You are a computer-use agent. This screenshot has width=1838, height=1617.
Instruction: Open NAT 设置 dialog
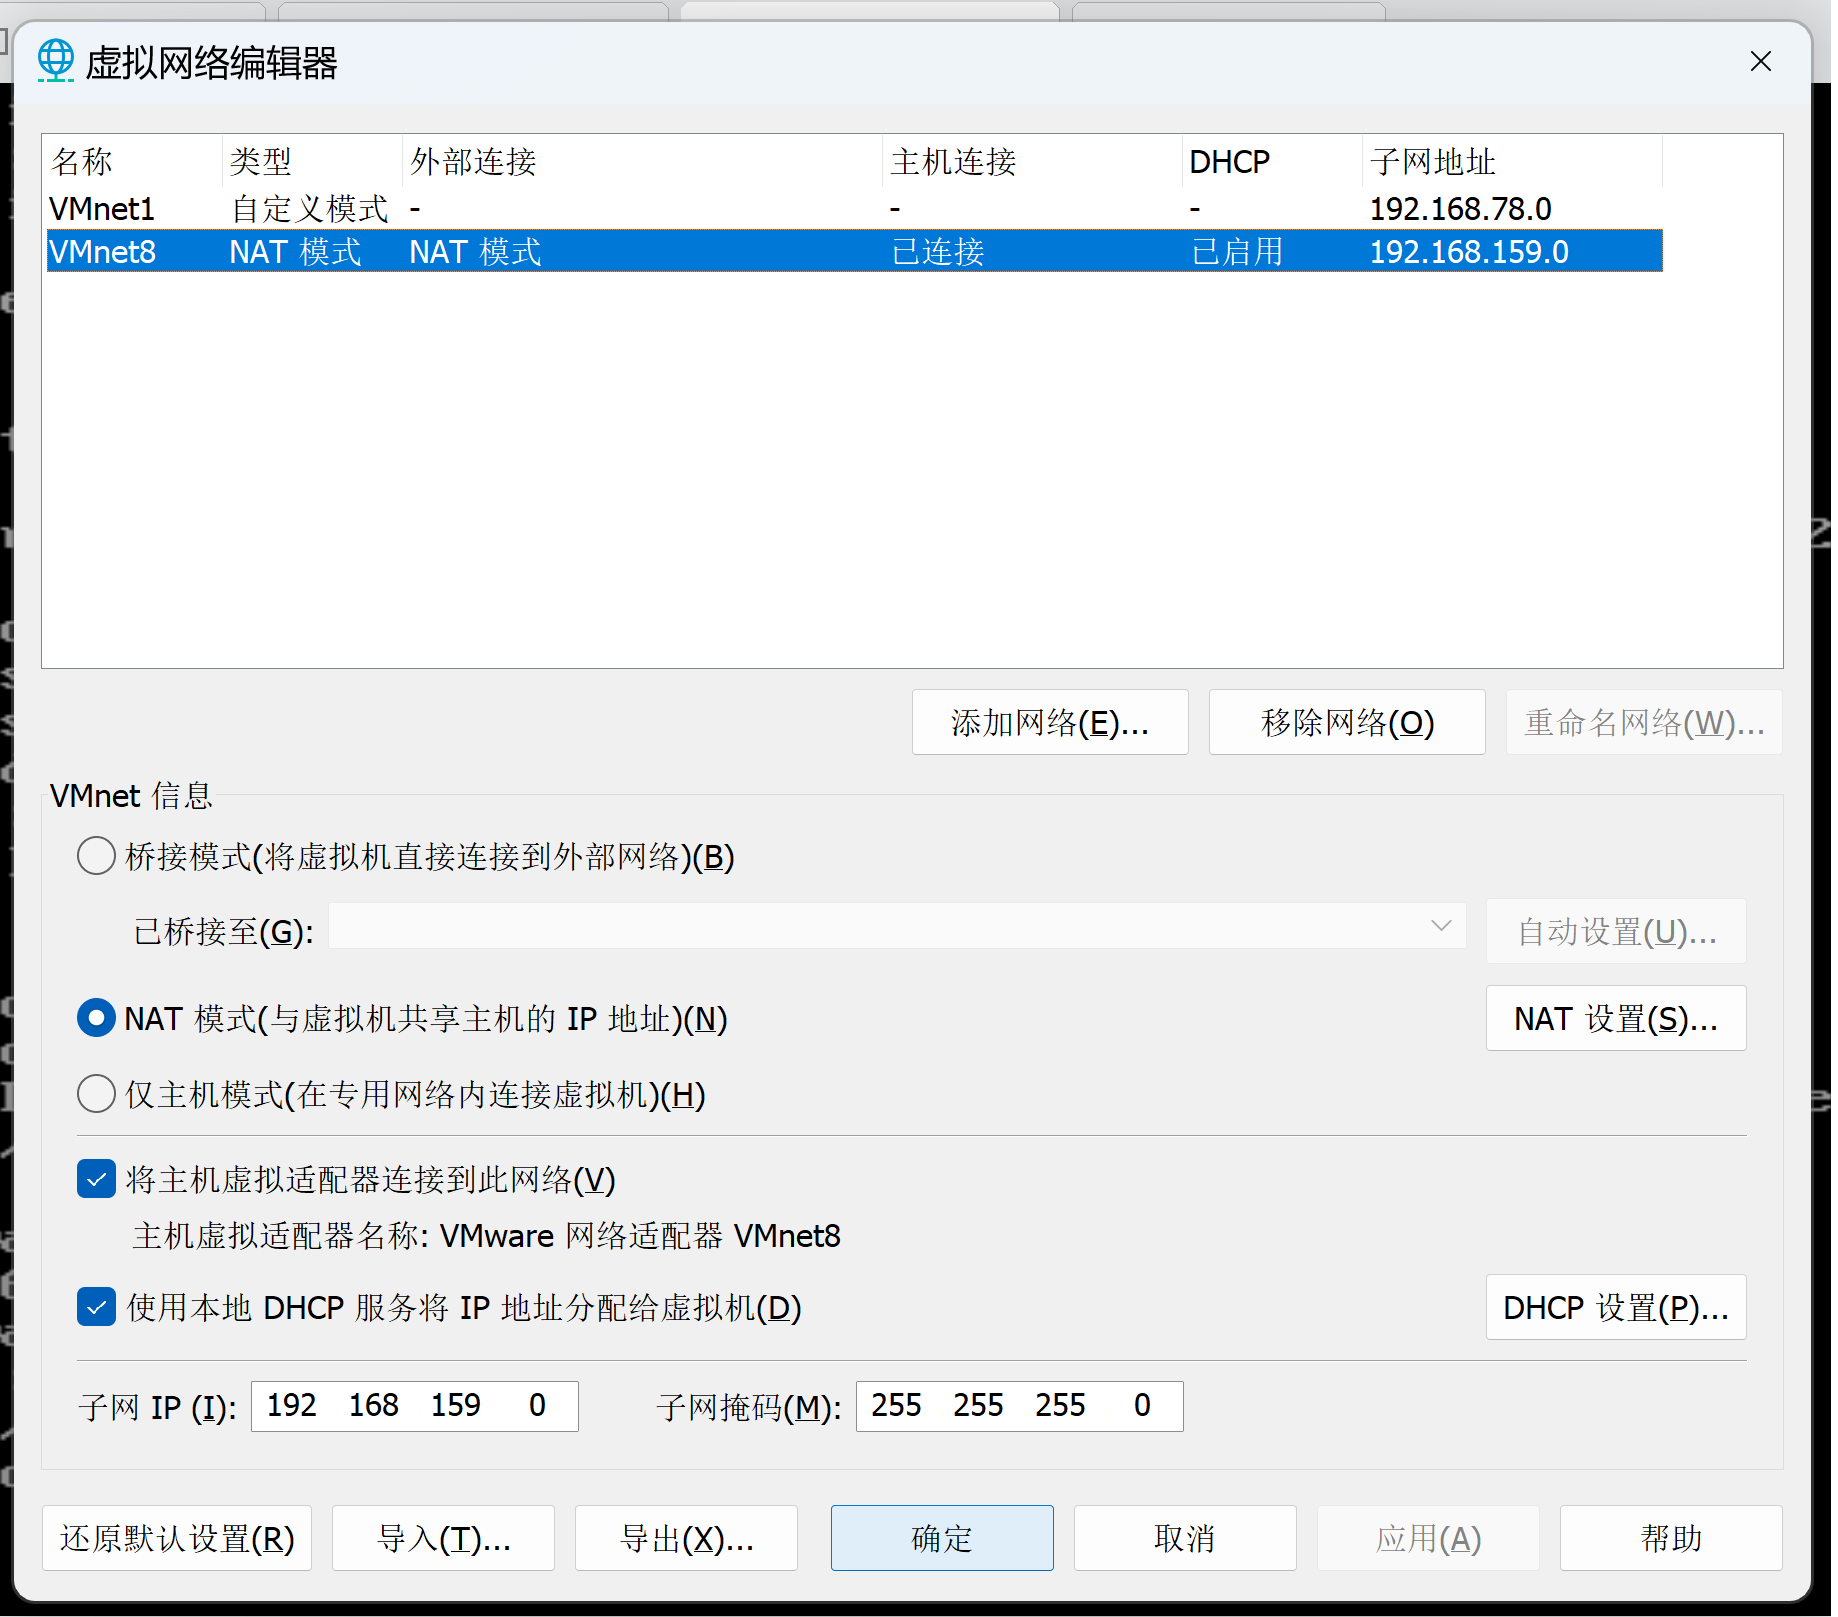coord(1615,1019)
